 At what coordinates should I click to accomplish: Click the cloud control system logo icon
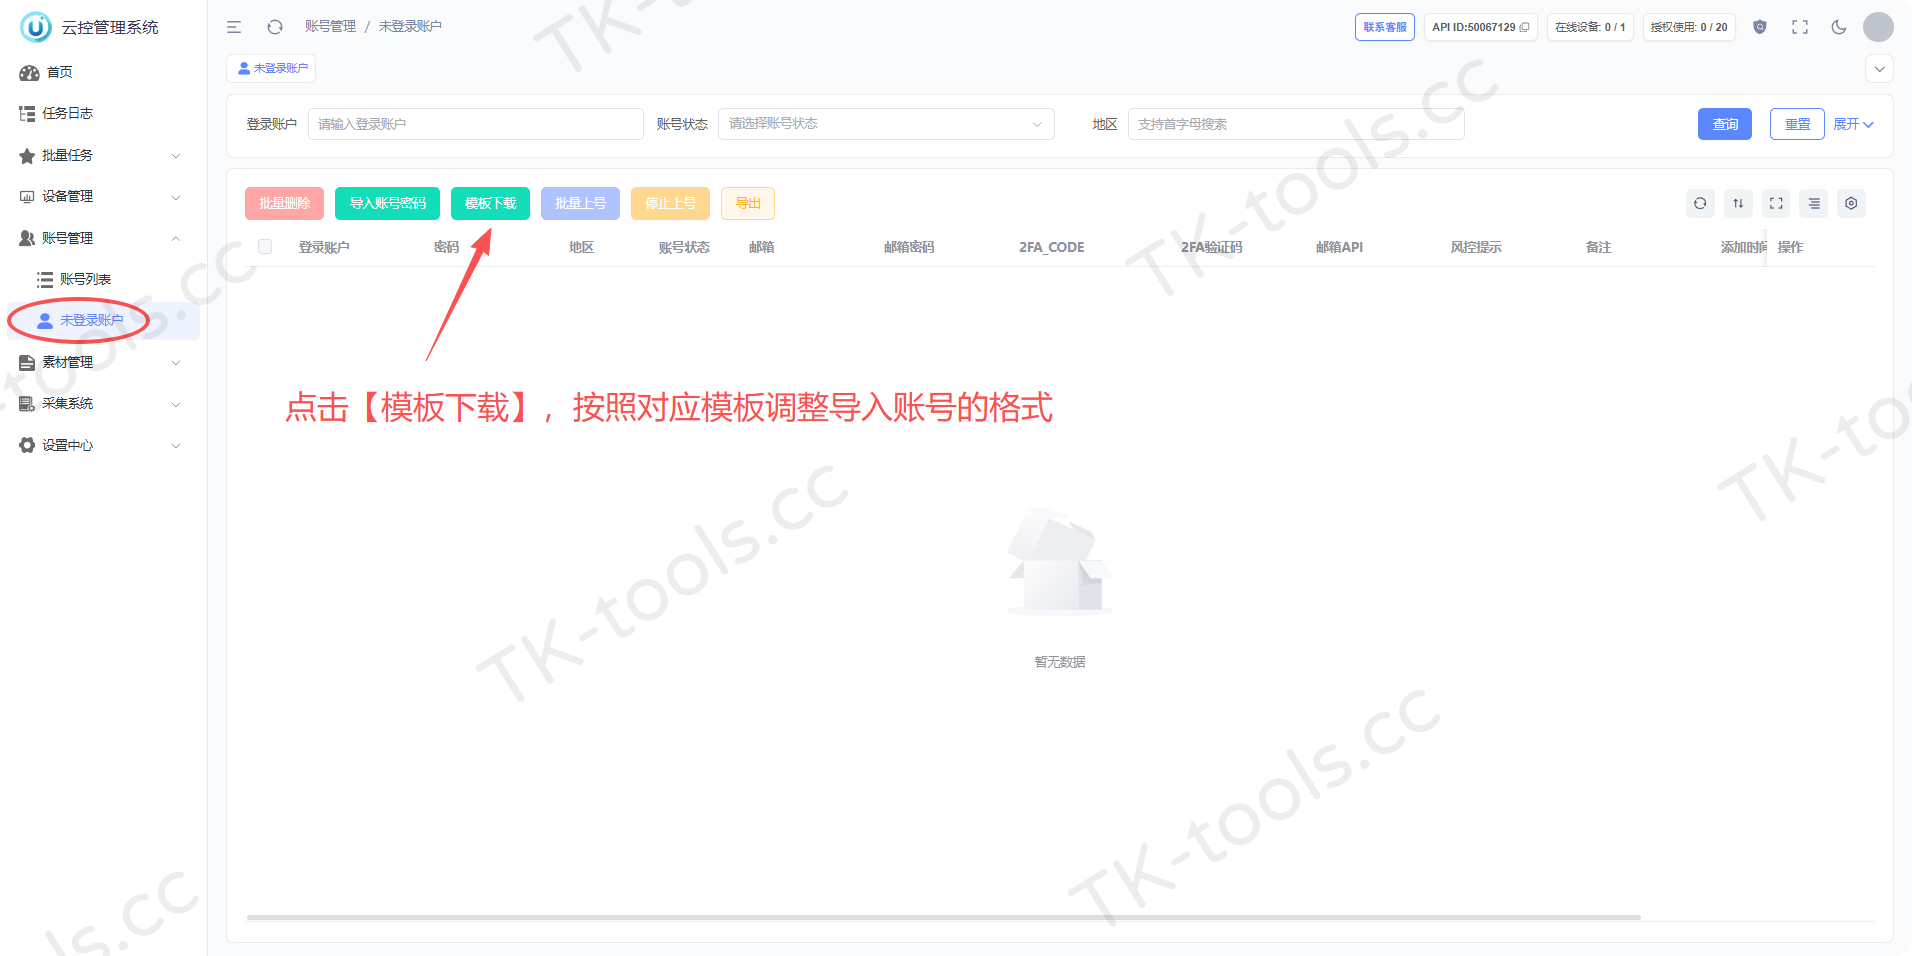[36, 27]
